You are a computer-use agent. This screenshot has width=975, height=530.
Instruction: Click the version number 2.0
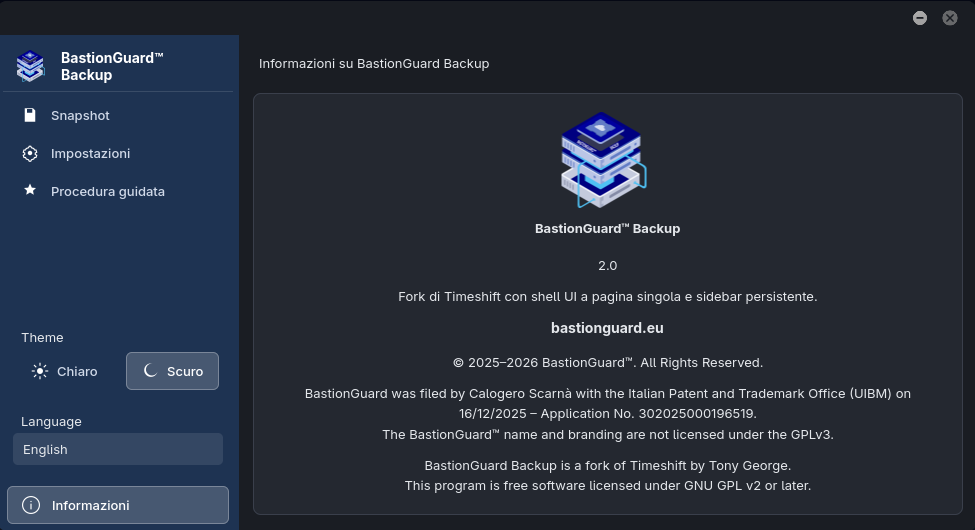[608, 266]
